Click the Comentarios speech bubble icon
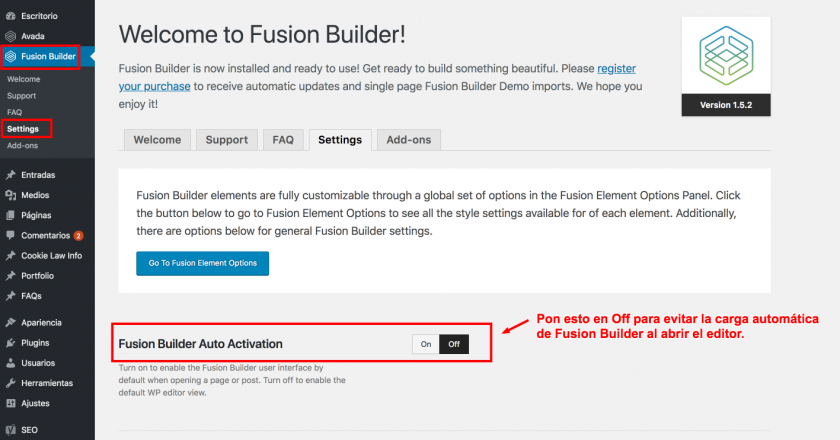 (x=10, y=235)
